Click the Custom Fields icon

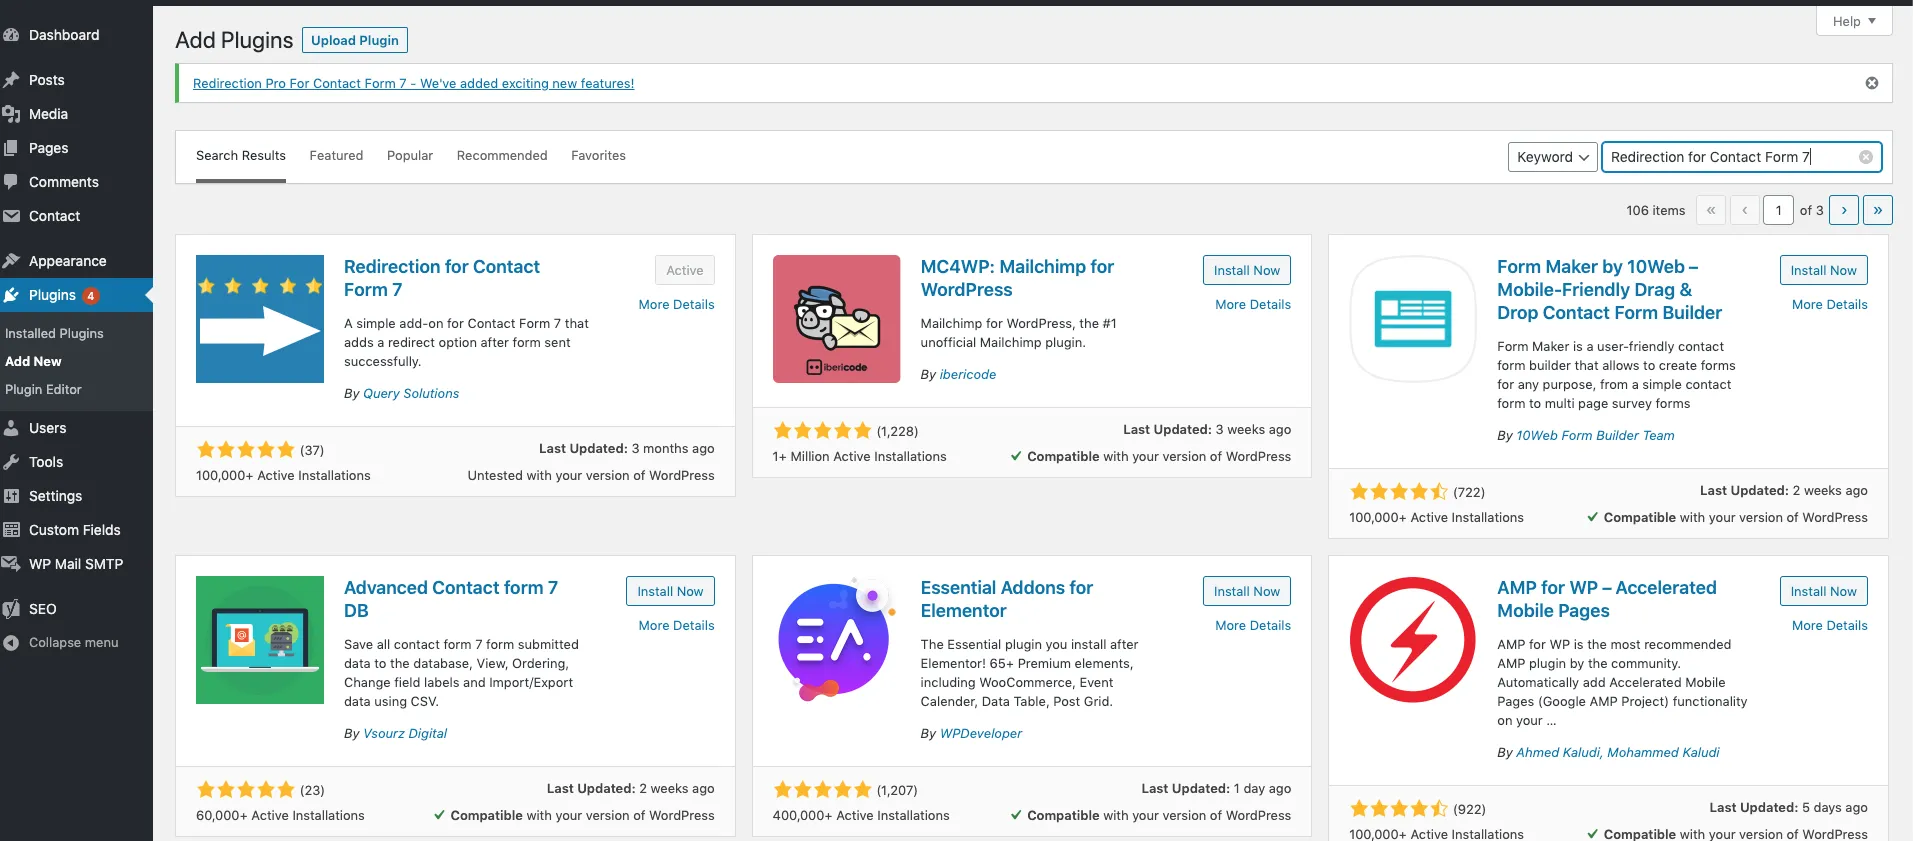pyautogui.click(x=11, y=530)
